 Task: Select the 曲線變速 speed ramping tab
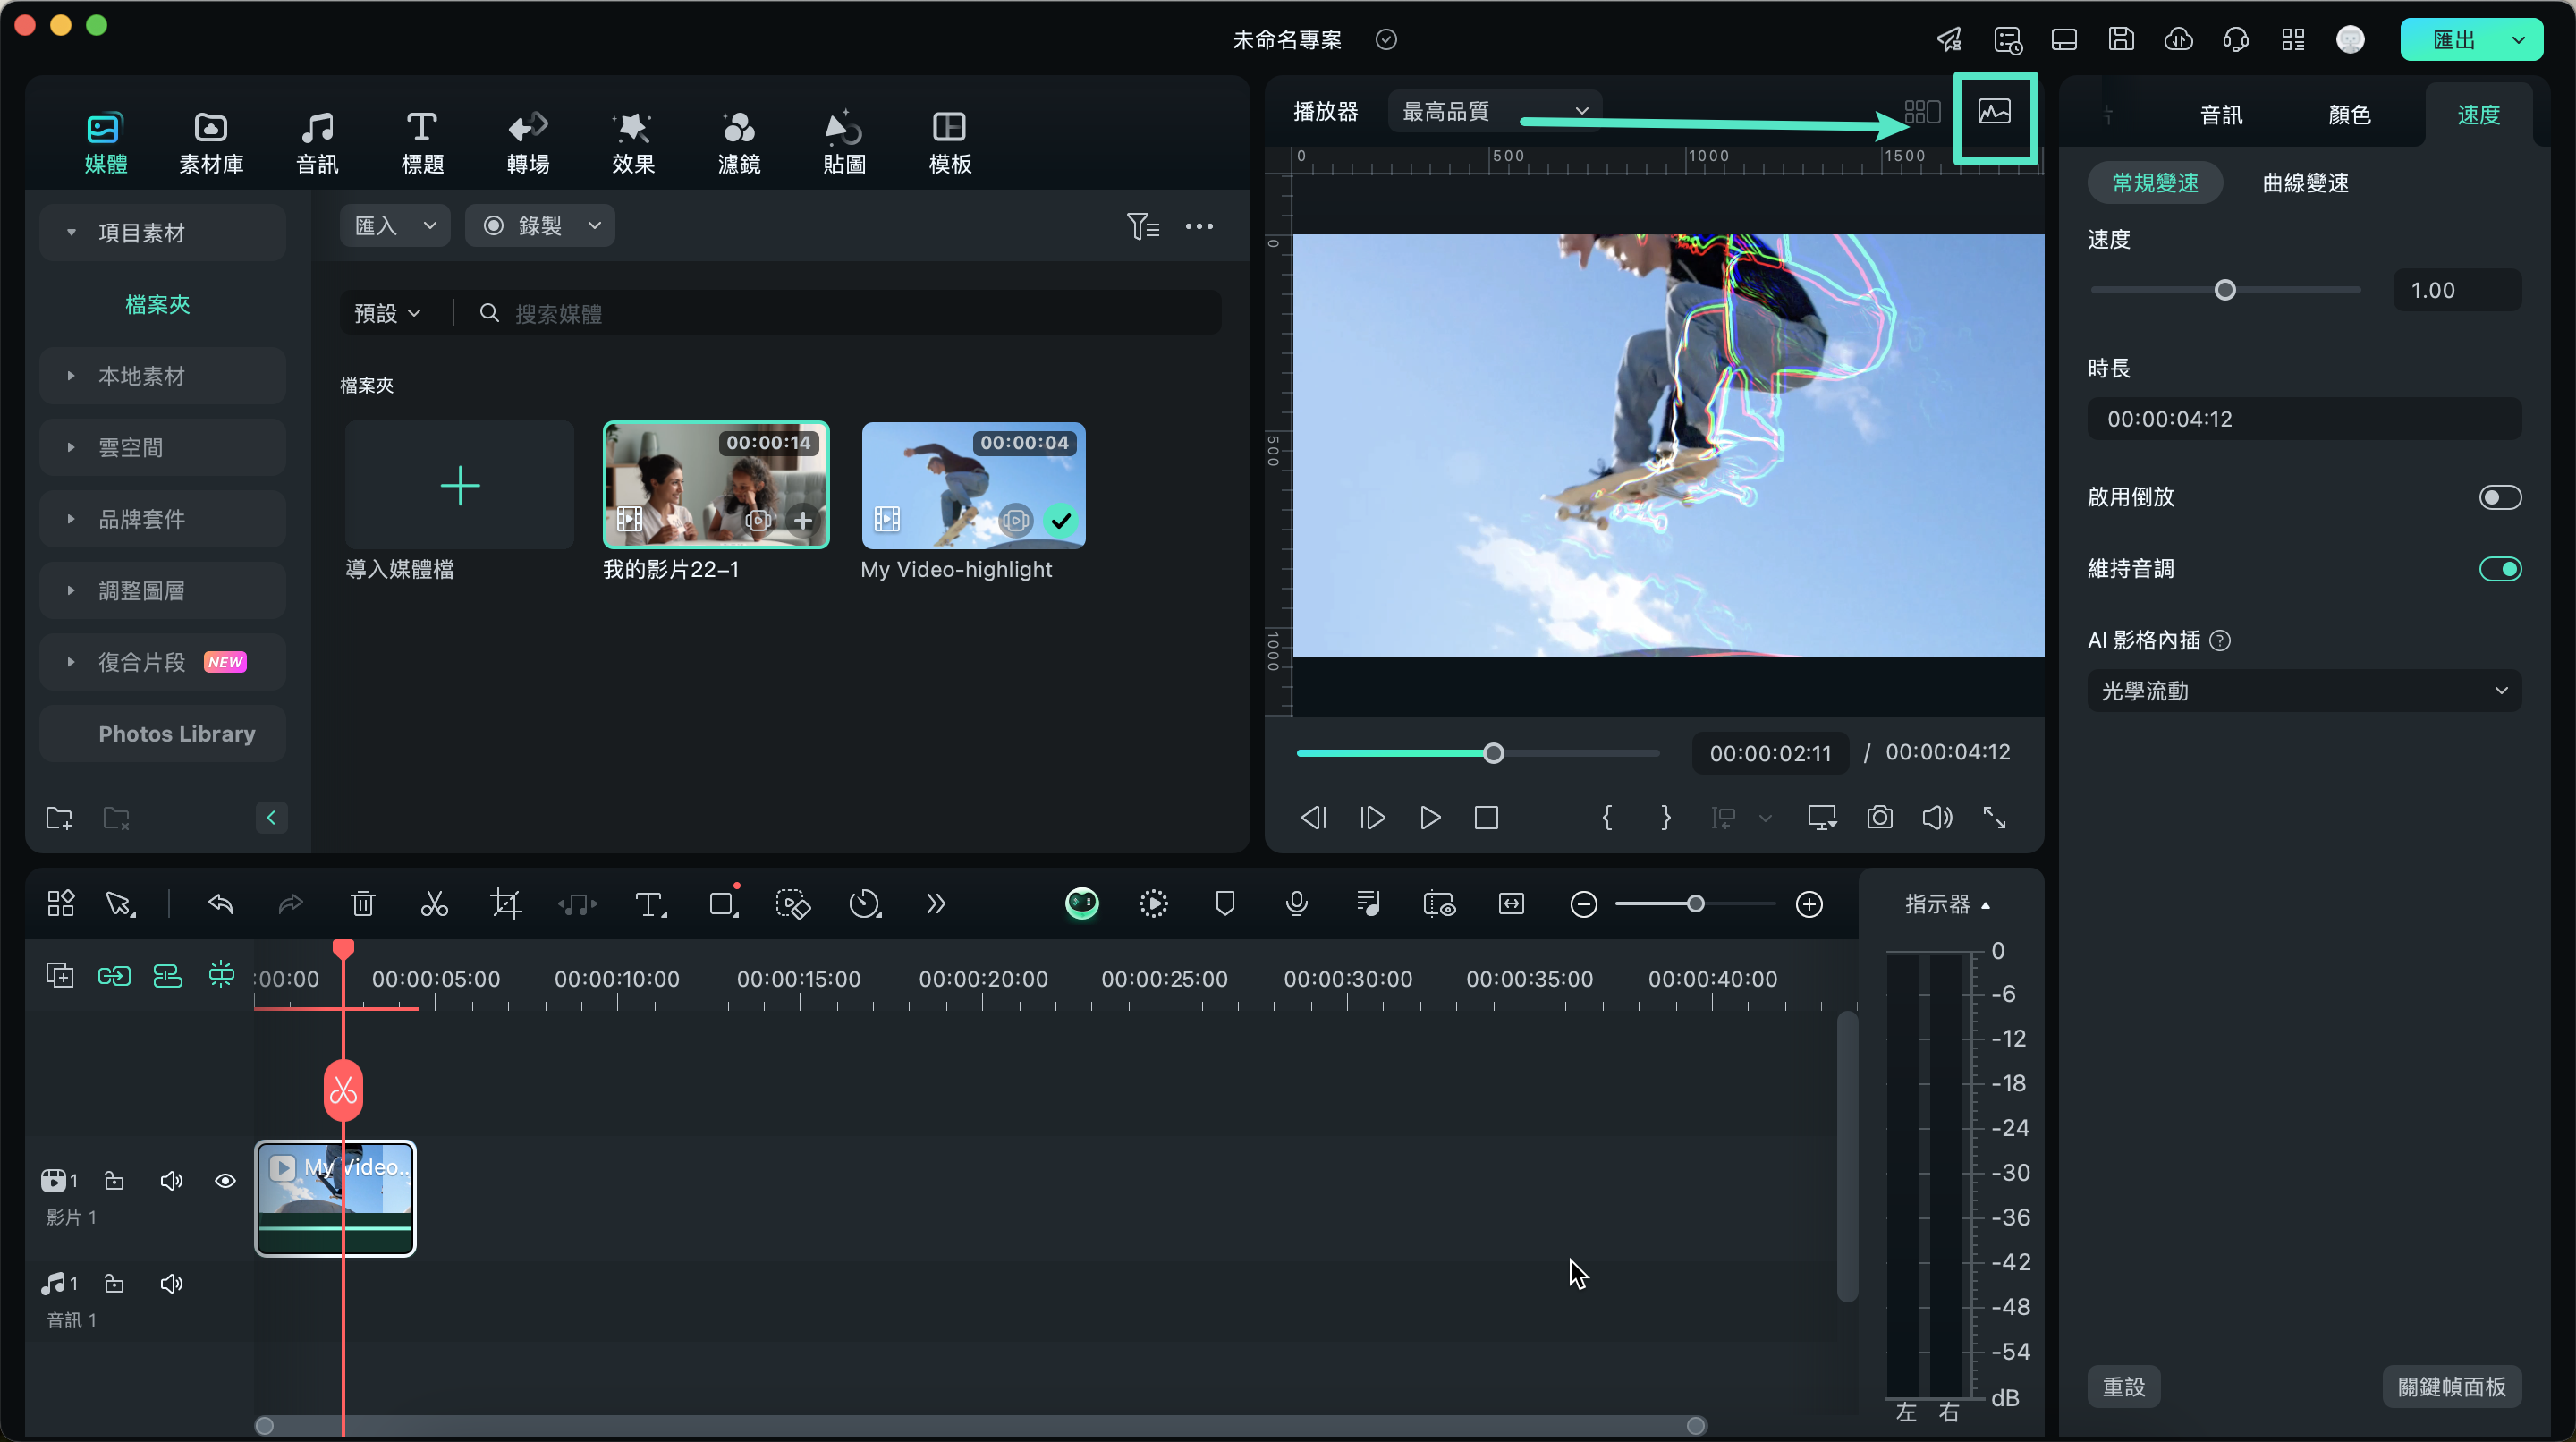click(x=2305, y=183)
